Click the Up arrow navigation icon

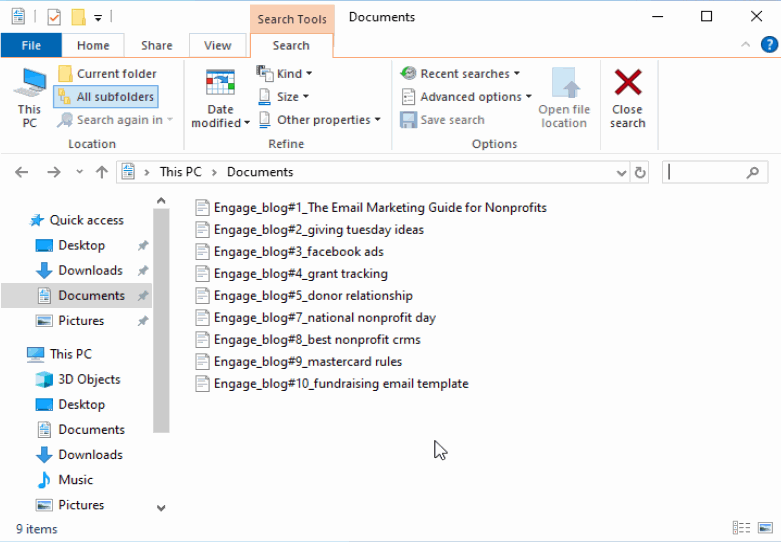(x=101, y=172)
